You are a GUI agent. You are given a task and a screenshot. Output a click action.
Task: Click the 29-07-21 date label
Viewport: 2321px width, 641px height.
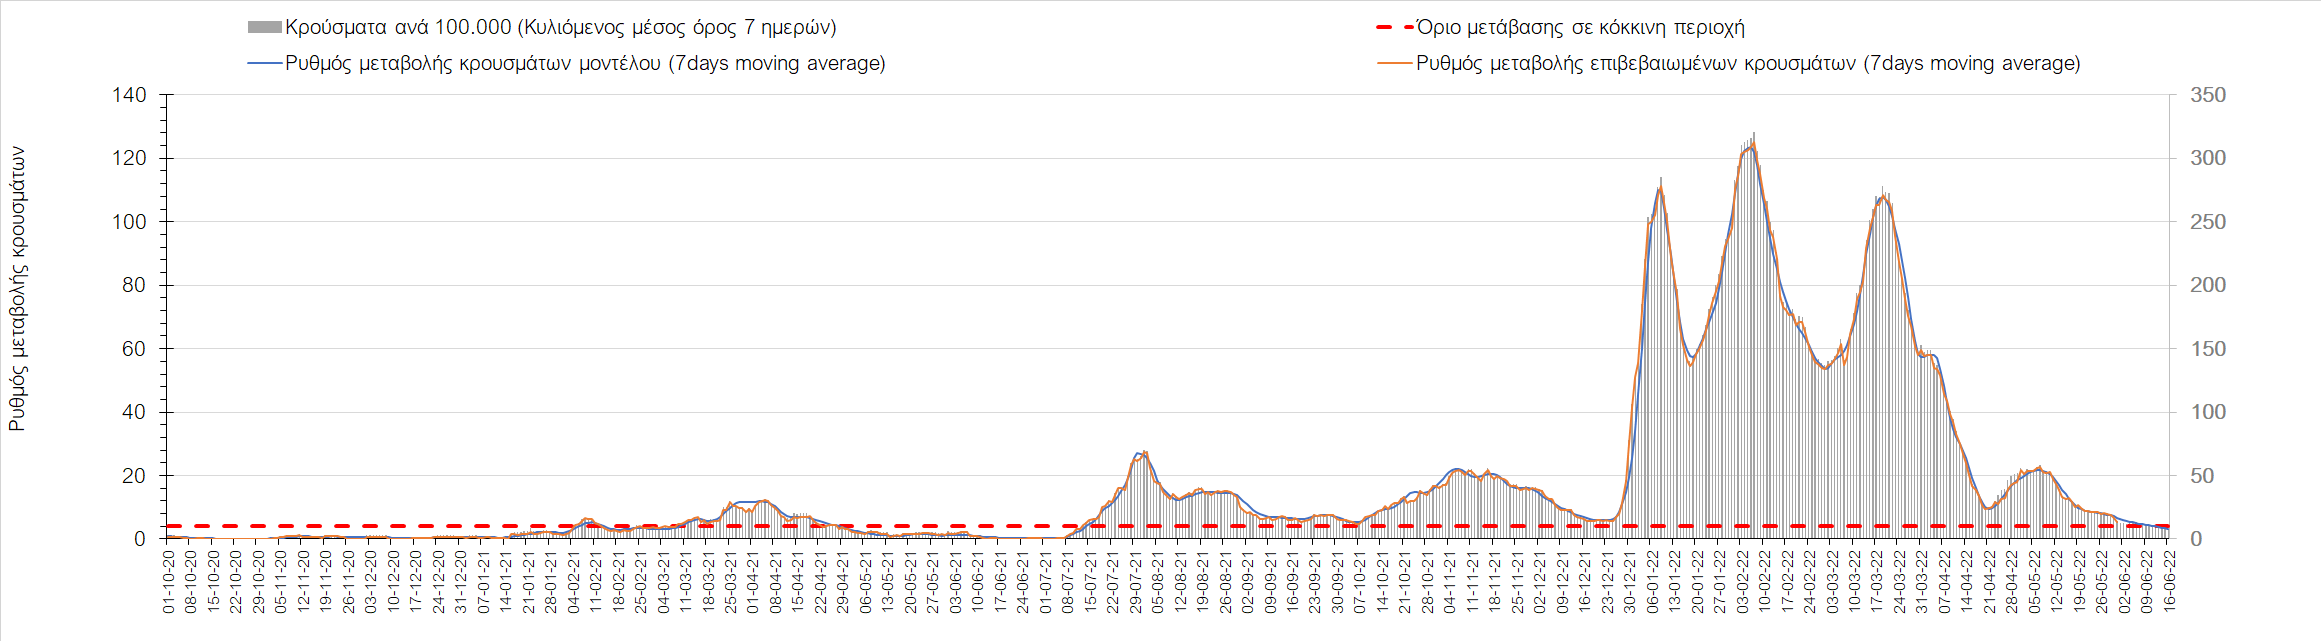point(1134,582)
